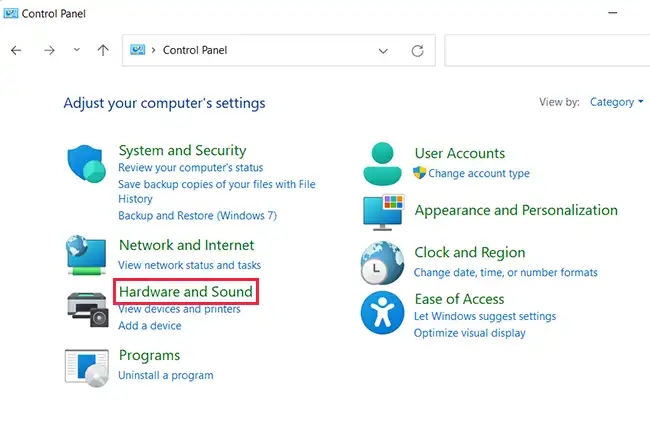Open View devices and printers
Image resolution: width=650 pixels, height=422 pixels.
point(179,309)
